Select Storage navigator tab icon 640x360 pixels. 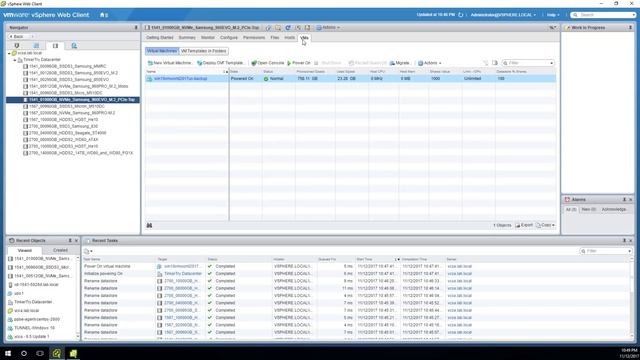[55, 46]
